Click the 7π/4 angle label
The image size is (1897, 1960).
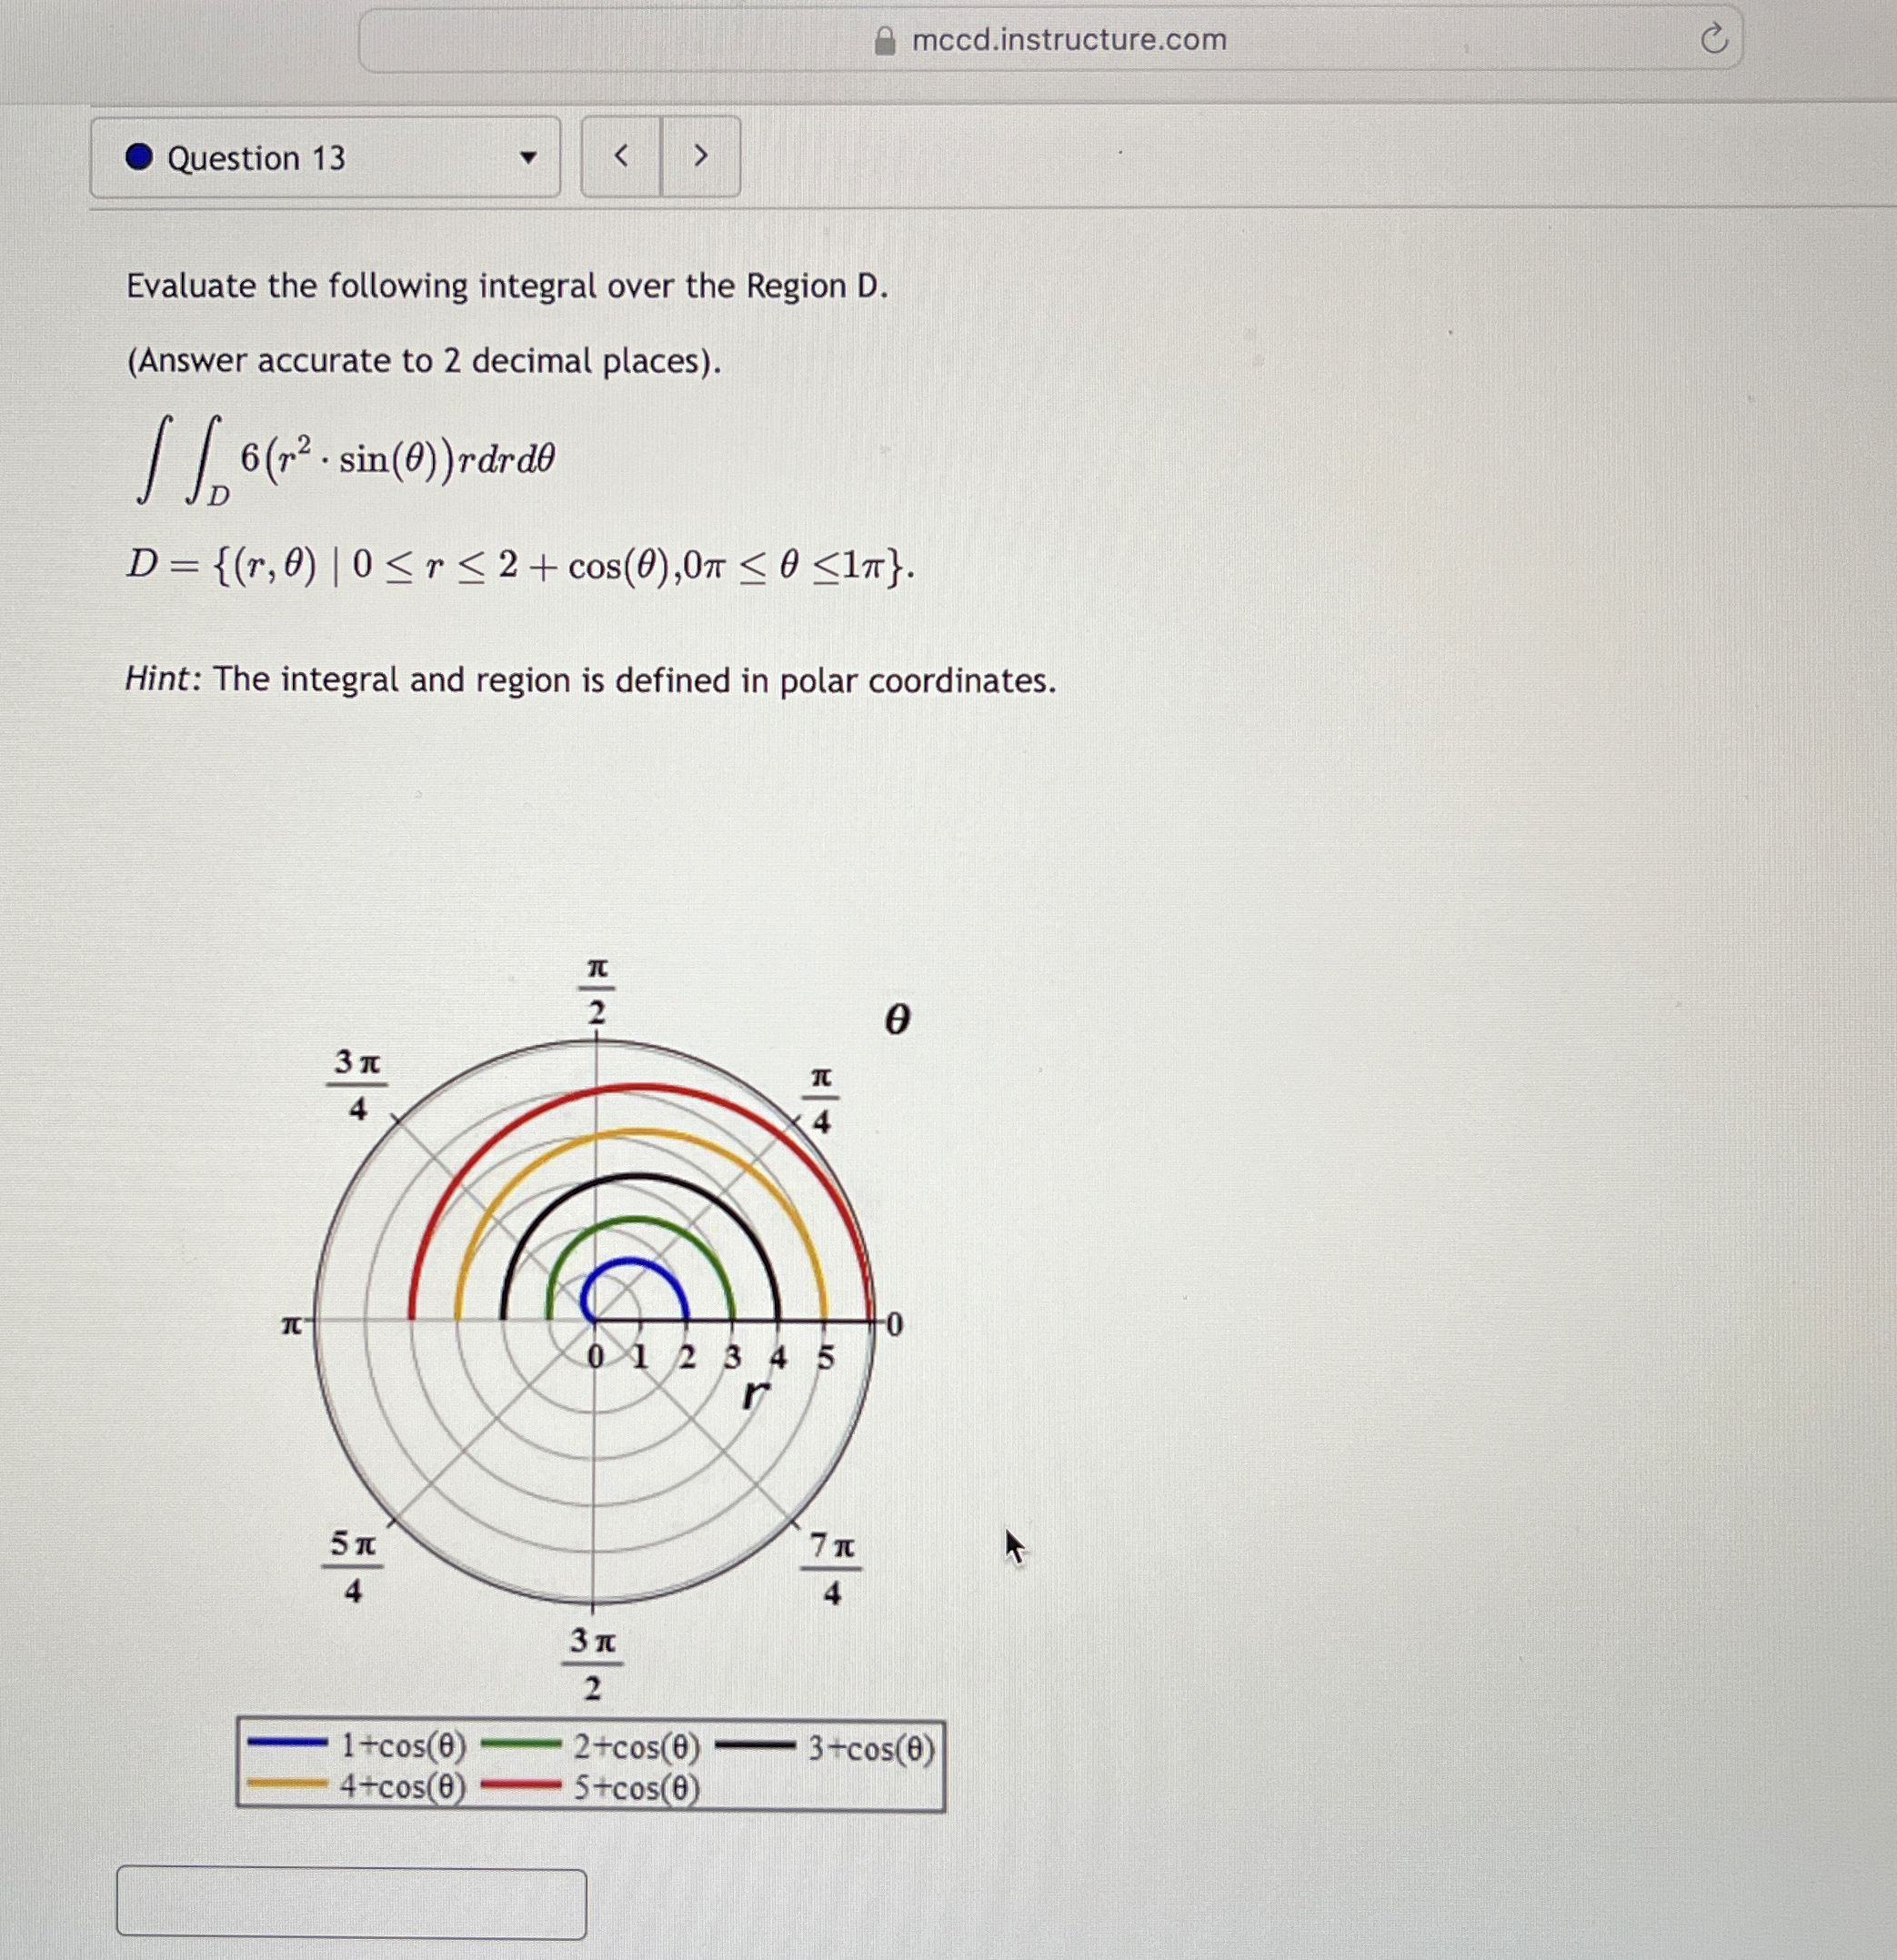[831, 1569]
